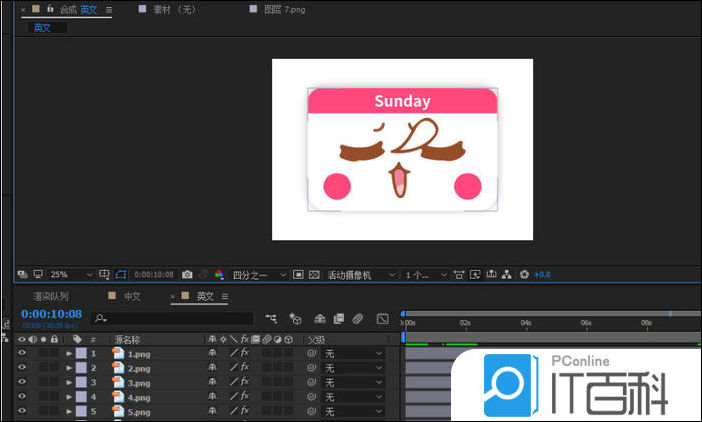Click the 1.png layer label color swatch

tap(81, 353)
